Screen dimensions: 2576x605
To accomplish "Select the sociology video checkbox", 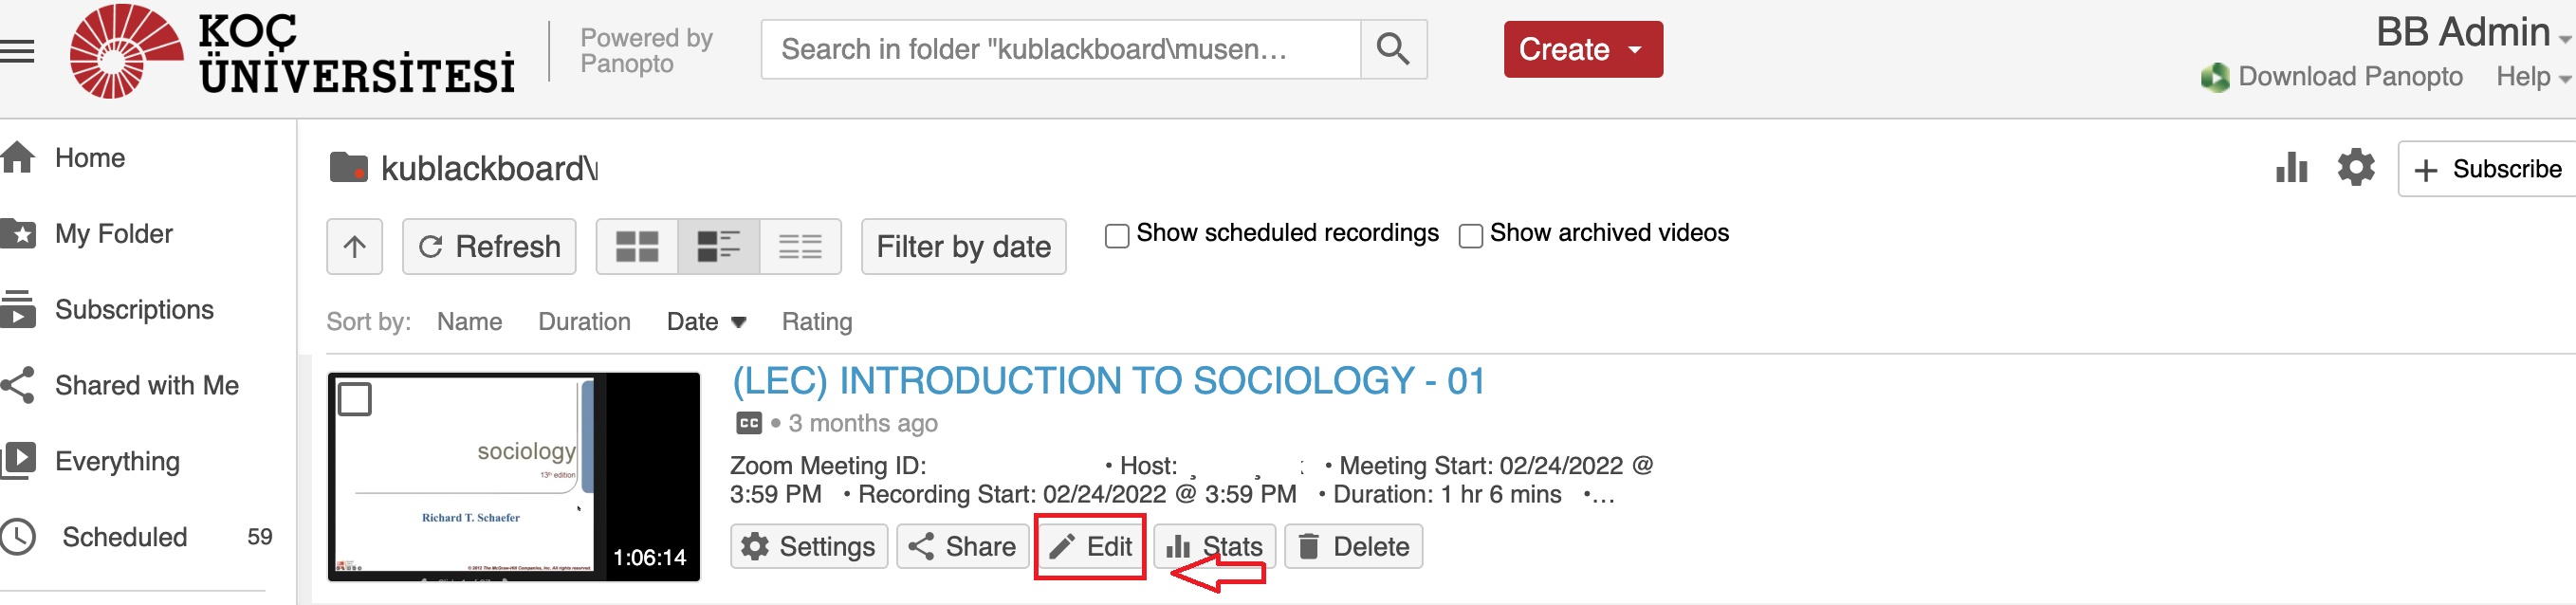I will coord(355,398).
